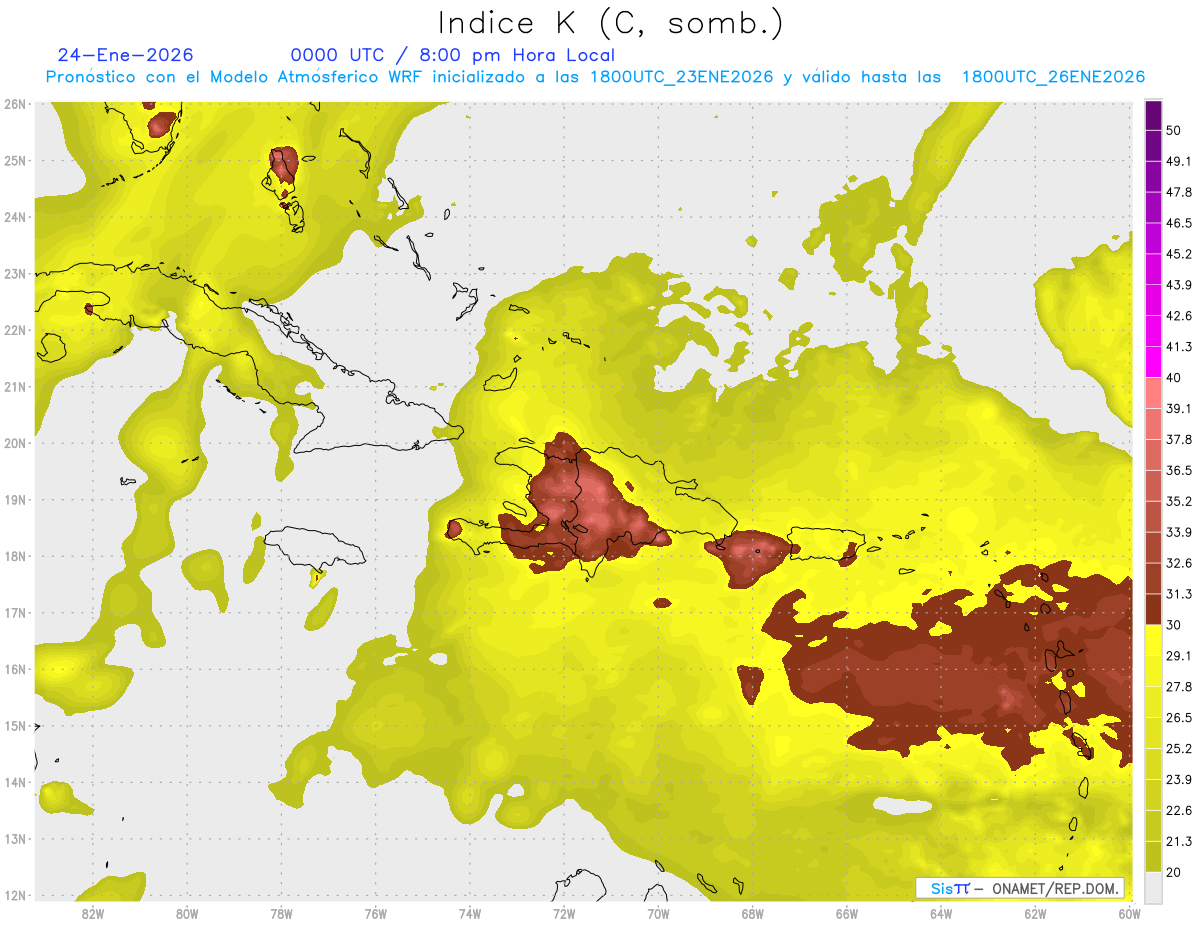Click the '19N' latitude label

pos(14,500)
